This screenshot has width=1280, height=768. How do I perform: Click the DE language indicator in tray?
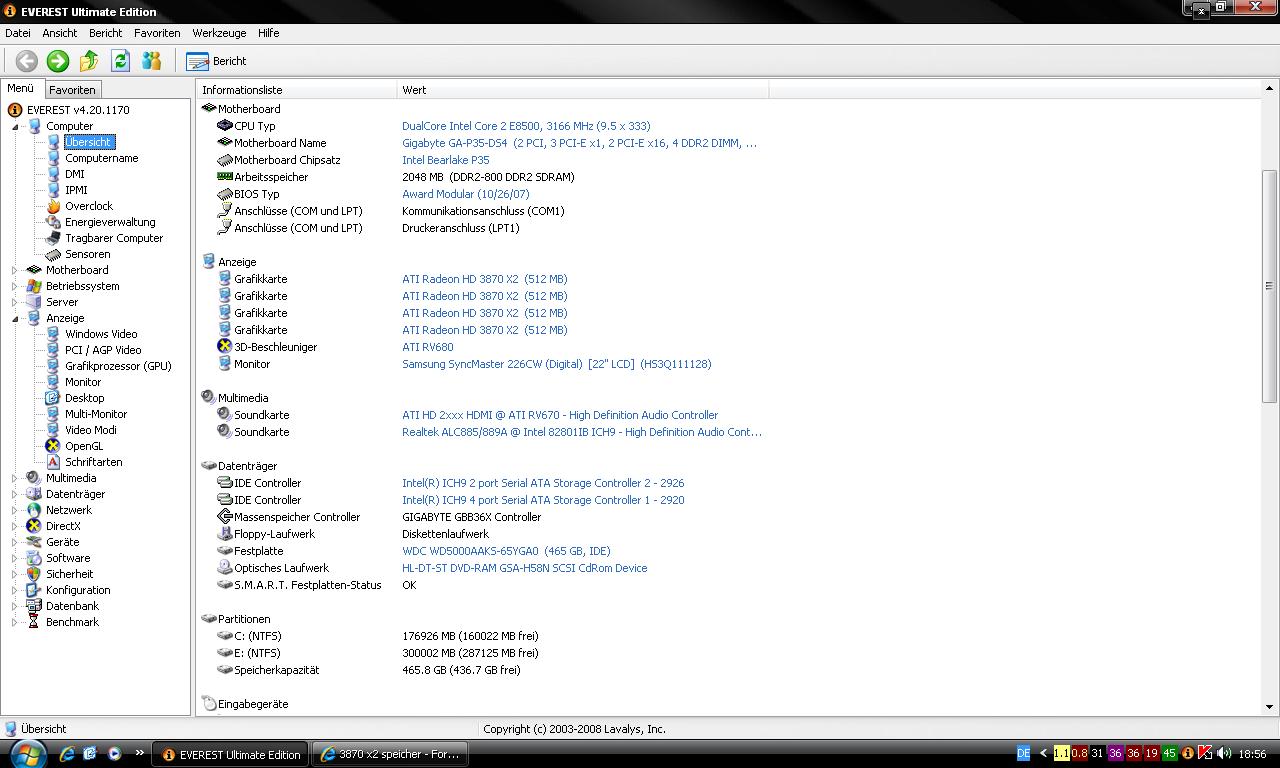(1023, 754)
